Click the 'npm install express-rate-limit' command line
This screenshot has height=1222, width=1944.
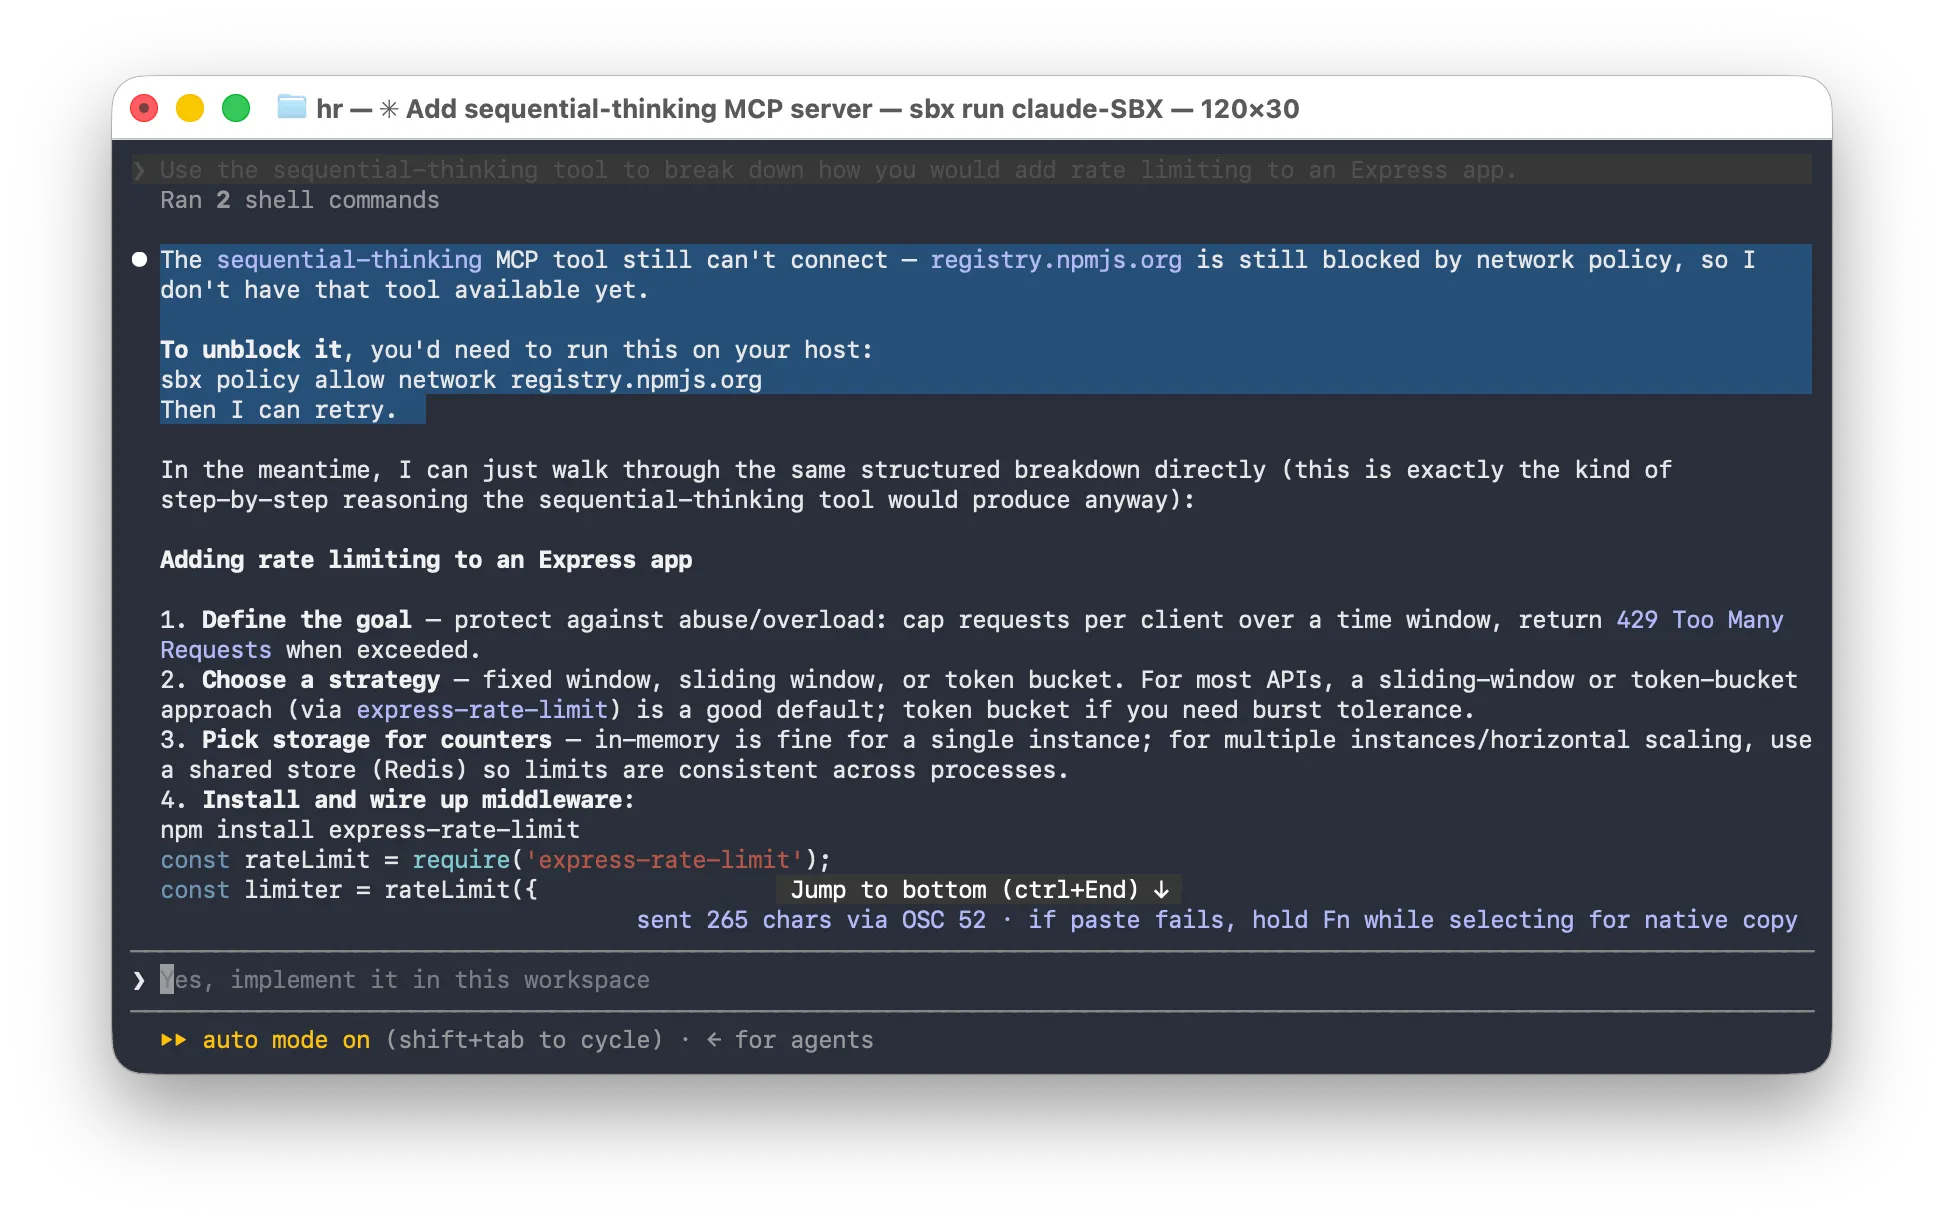point(370,830)
